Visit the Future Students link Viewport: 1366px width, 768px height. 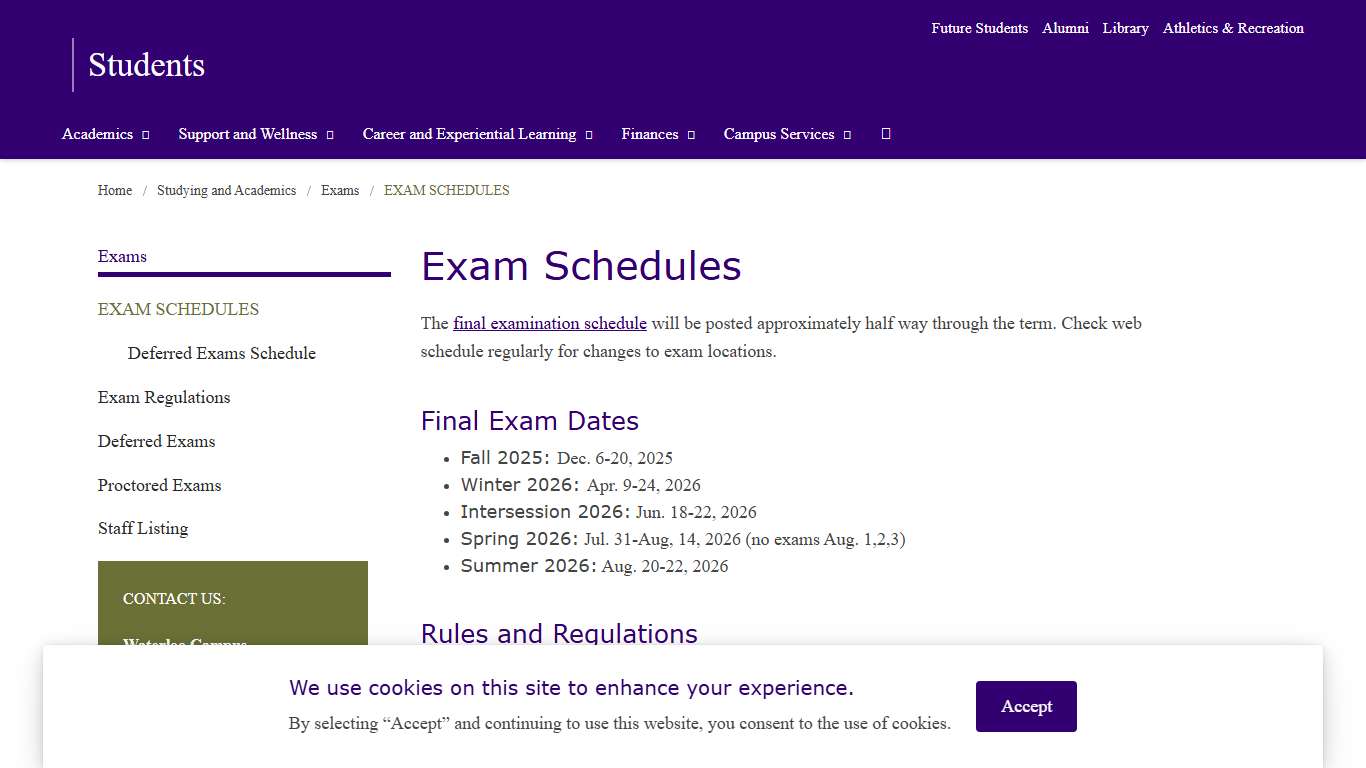coord(979,28)
